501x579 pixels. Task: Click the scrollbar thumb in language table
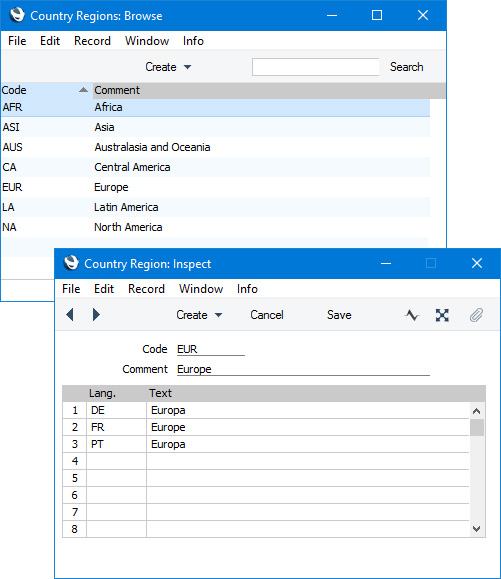click(x=477, y=428)
